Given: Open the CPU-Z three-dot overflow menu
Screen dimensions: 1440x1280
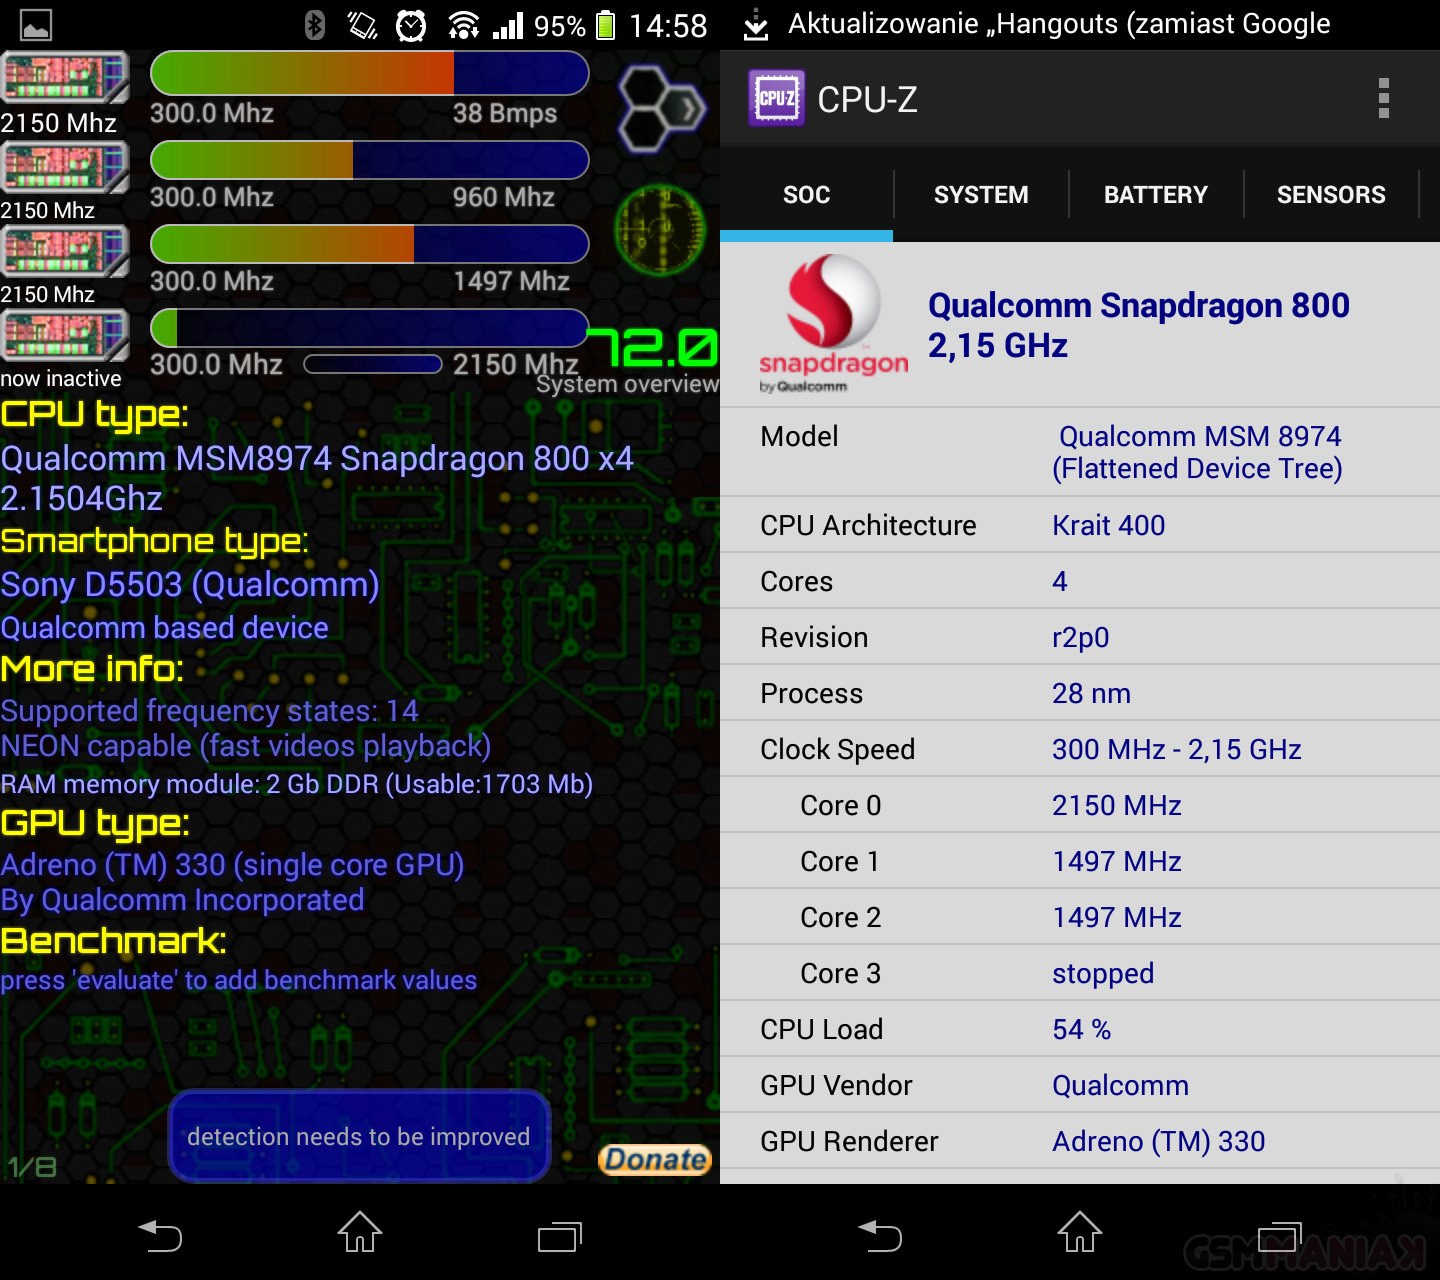Looking at the screenshot, I should tap(1383, 98).
